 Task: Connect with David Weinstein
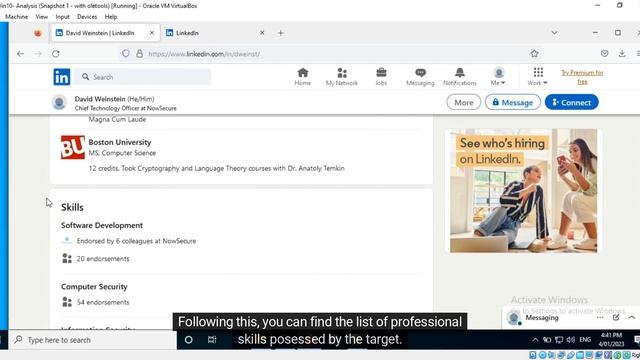click(571, 102)
